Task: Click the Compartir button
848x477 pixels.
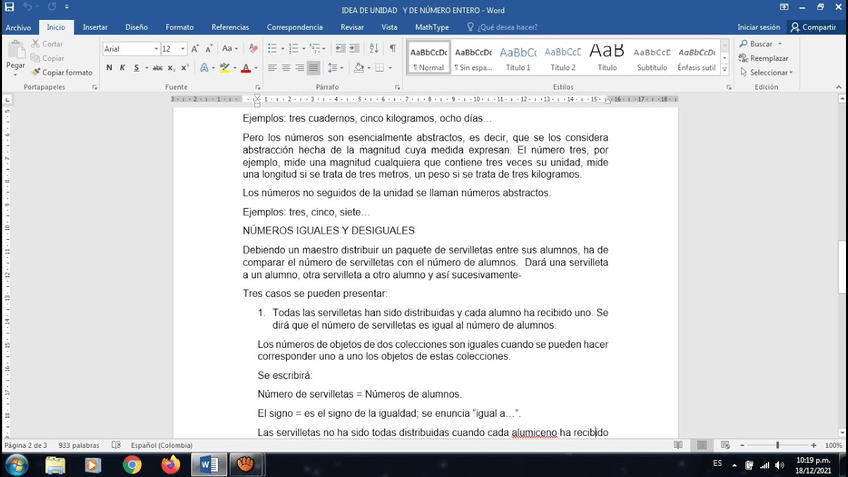Action: click(813, 27)
